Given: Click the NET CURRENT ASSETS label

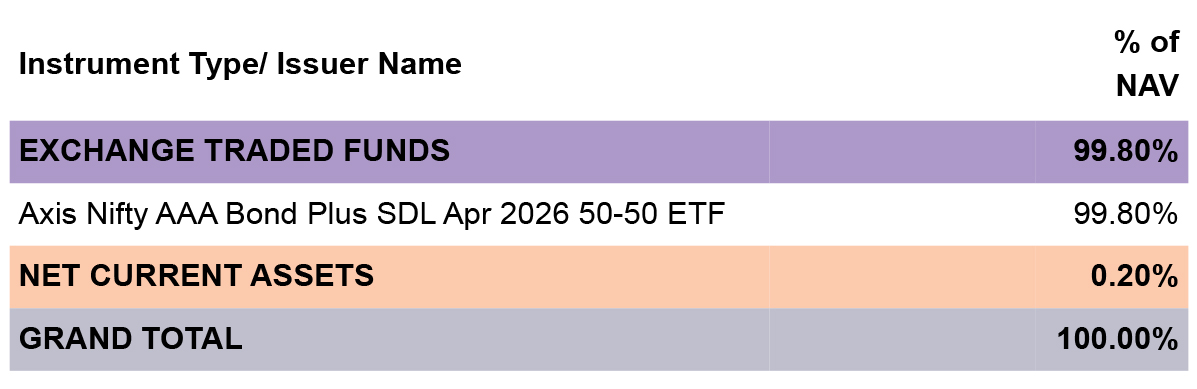Looking at the screenshot, I should click(196, 275).
